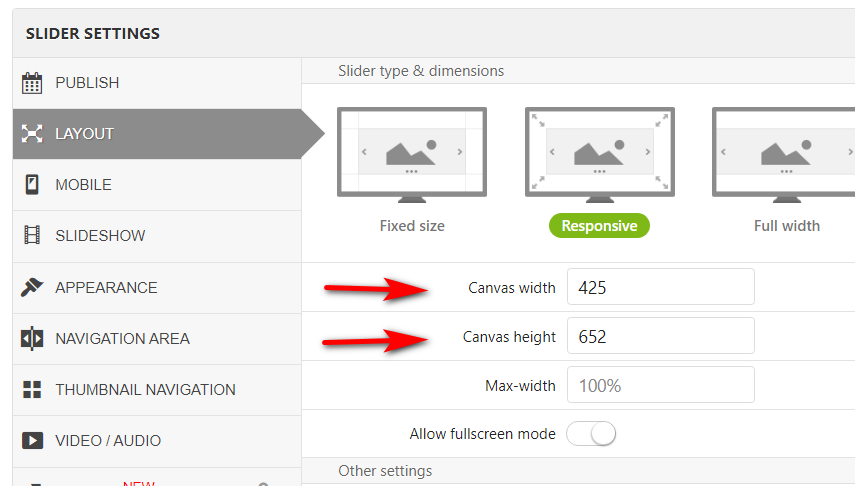Switch to the Slideshow tab
This screenshot has width=855, height=486.
coord(100,236)
